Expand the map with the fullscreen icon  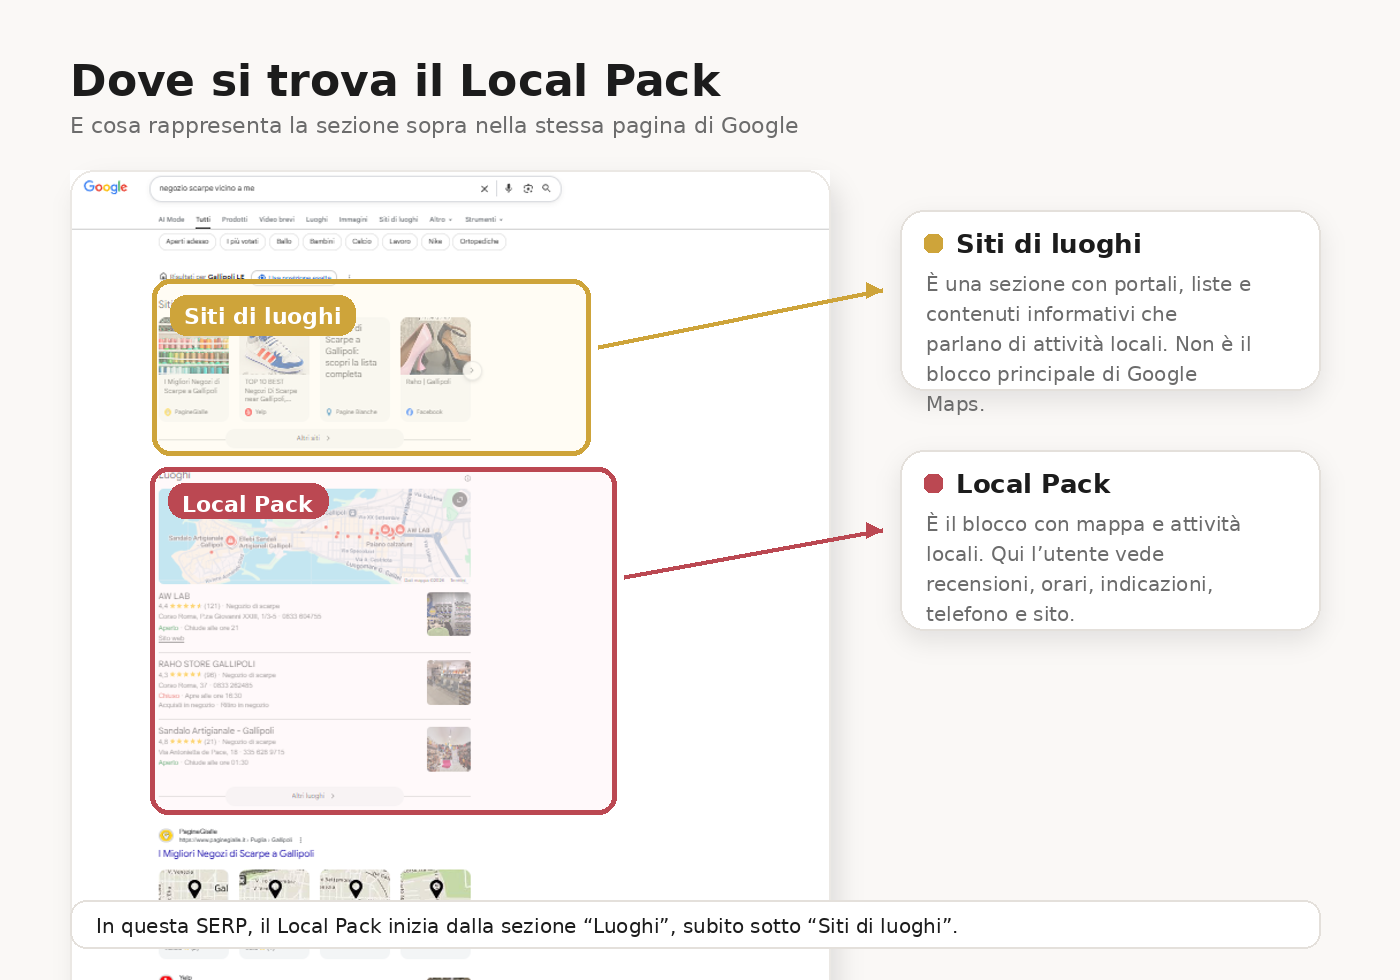point(459,499)
